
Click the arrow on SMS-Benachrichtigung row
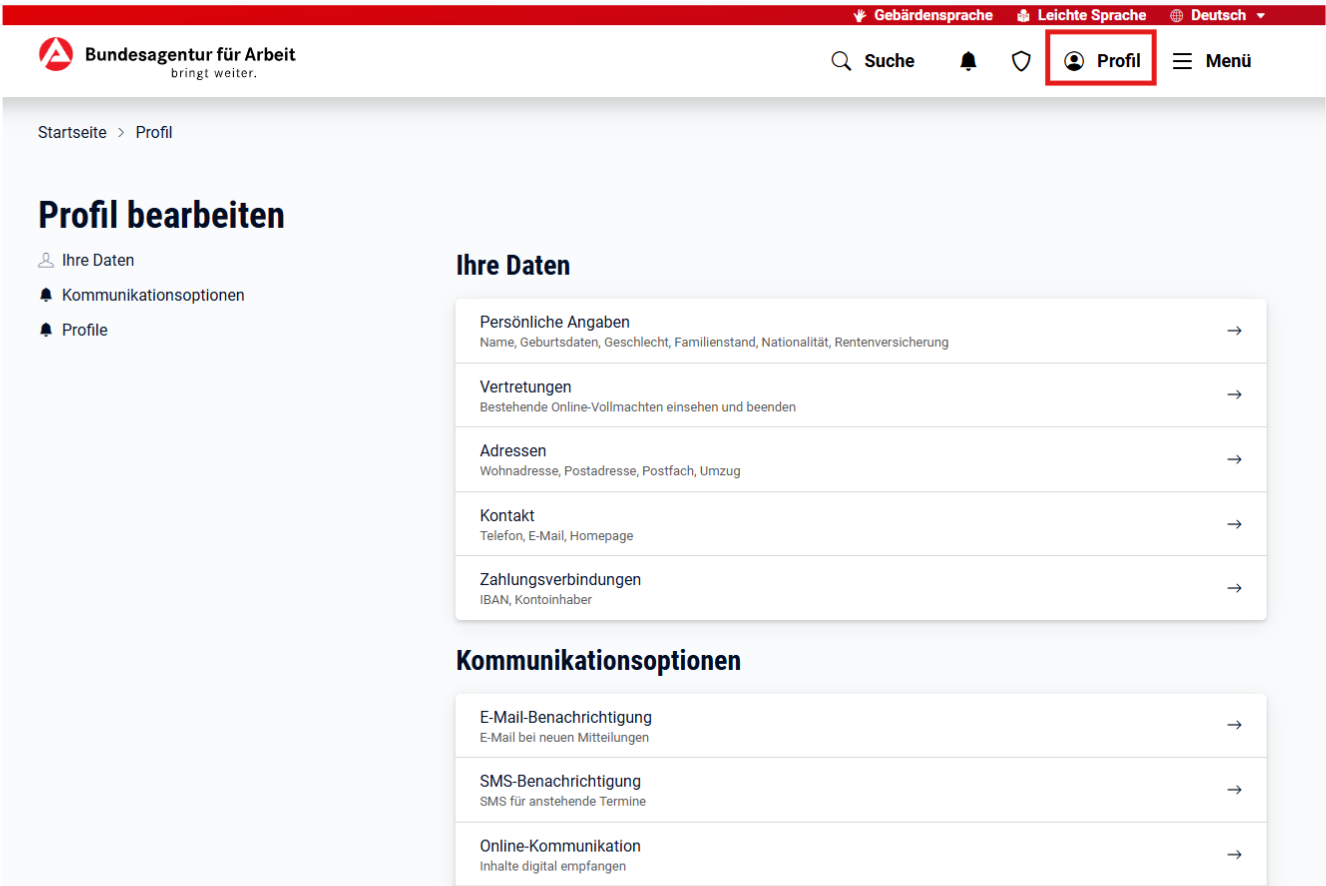click(1234, 790)
